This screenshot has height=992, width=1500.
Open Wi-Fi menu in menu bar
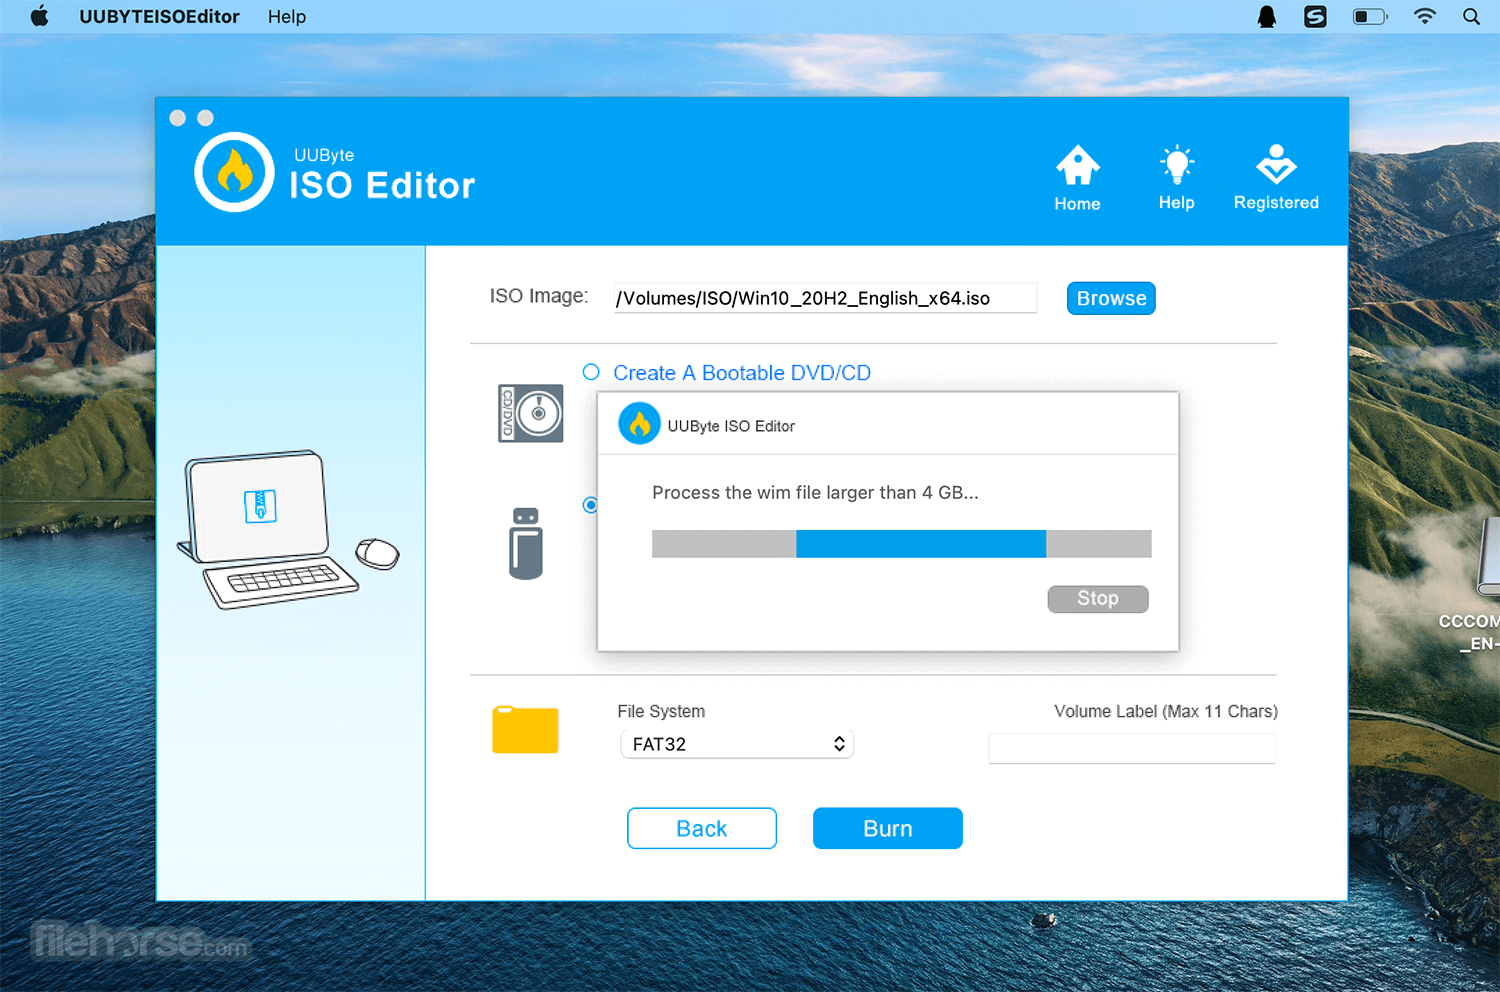click(x=1425, y=16)
